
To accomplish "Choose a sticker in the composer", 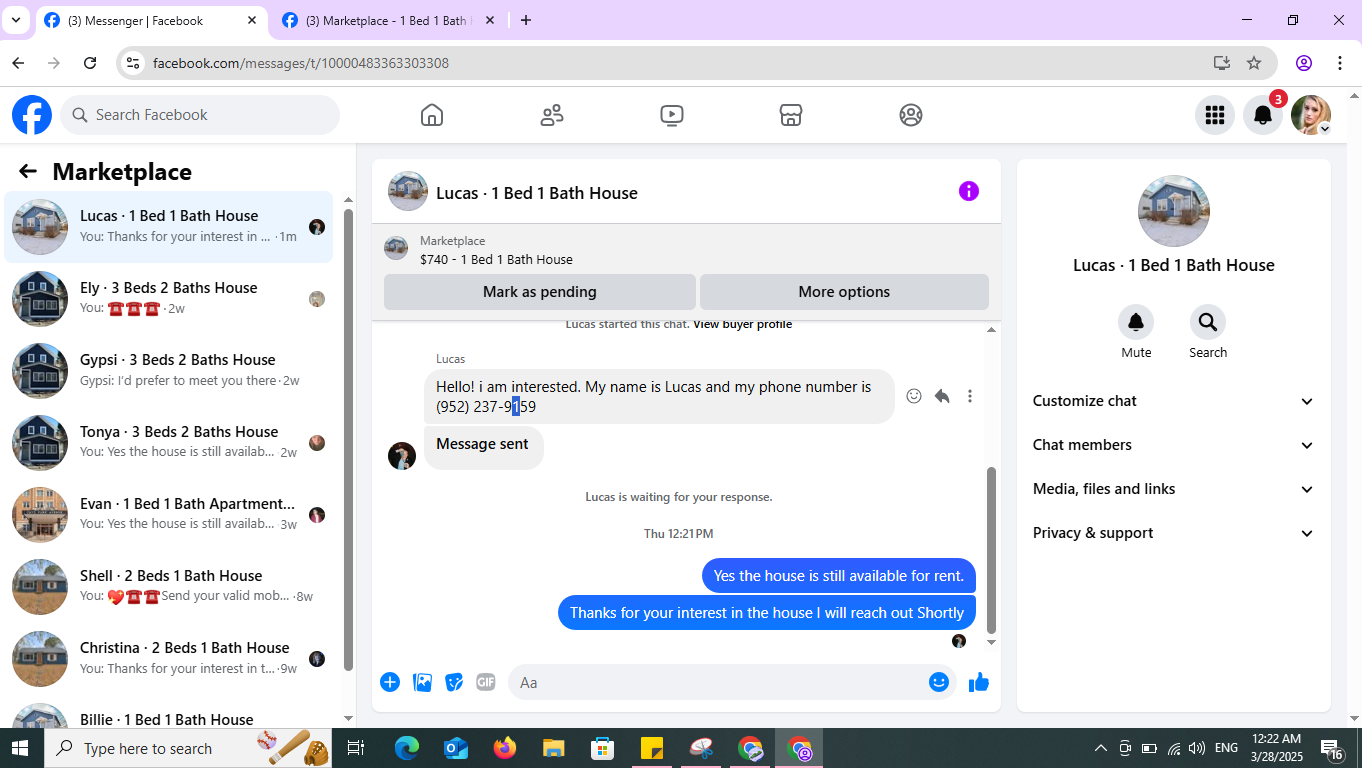I will click(454, 682).
